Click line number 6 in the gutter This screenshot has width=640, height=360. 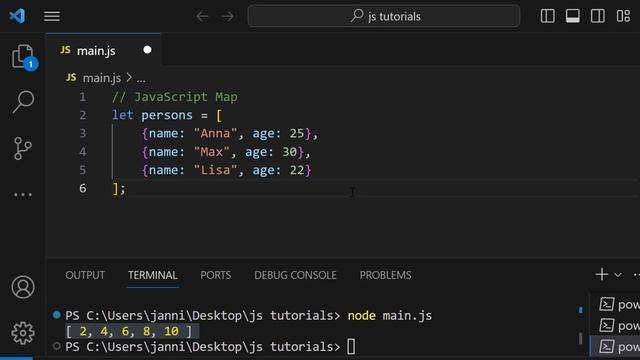pyautogui.click(x=82, y=188)
